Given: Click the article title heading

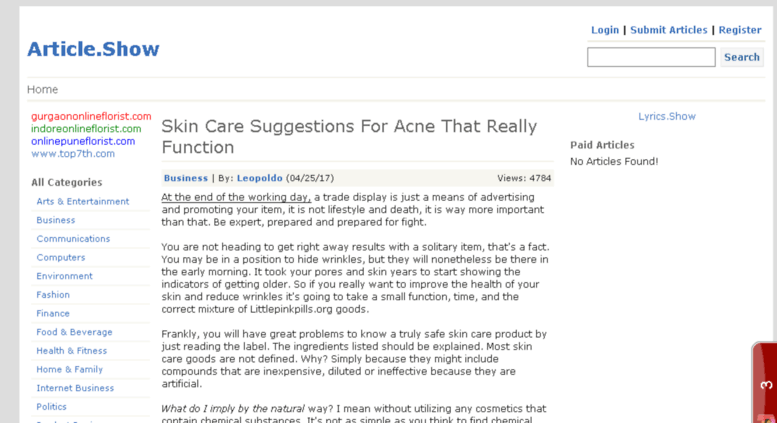Looking at the screenshot, I should click(349, 137).
